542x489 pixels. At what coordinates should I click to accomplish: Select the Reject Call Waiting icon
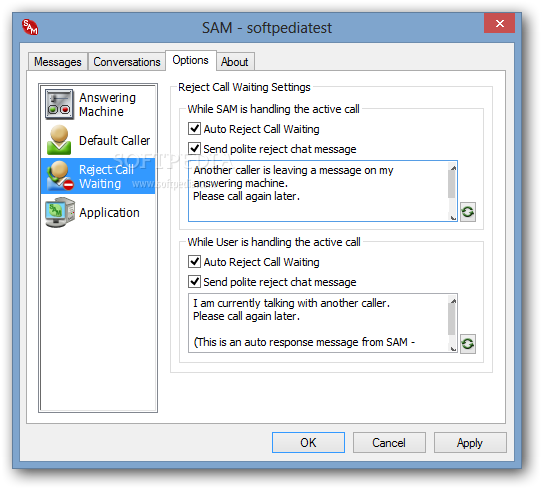[60, 176]
